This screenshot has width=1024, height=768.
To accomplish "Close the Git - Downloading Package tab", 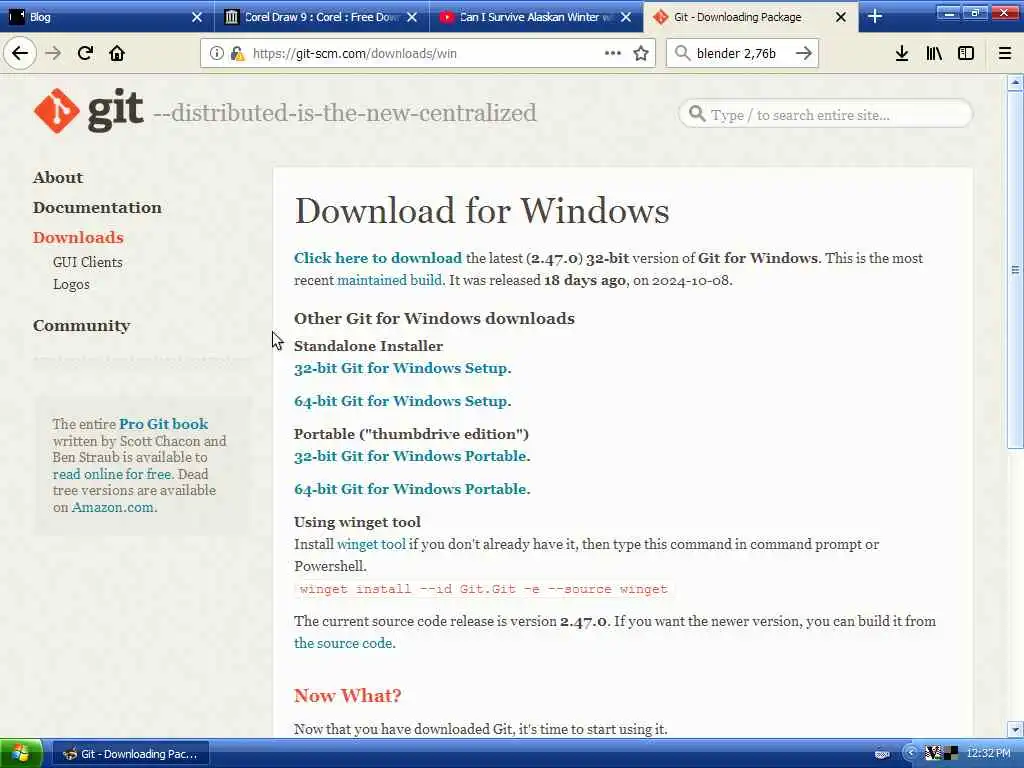I will click(841, 17).
